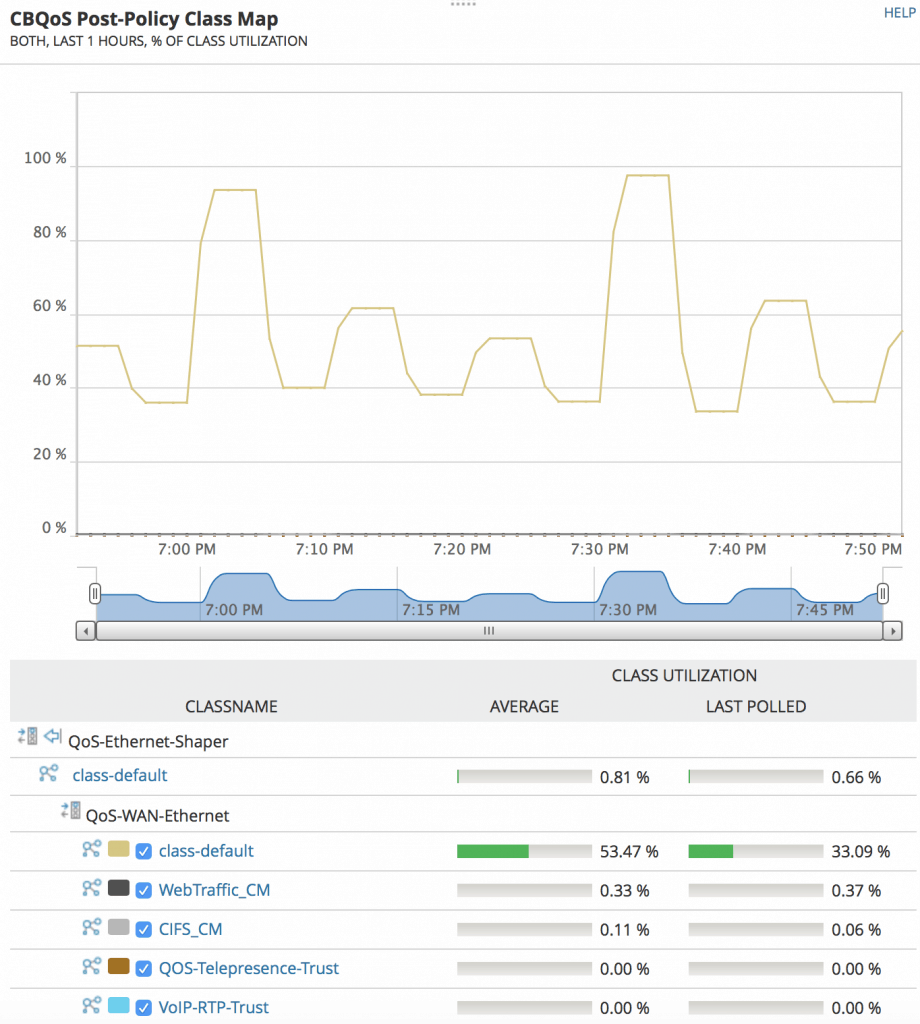The image size is (920, 1024).
Task: Disable the VoIP-RTP-Trust checkbox
Action: click(143, 1007)
